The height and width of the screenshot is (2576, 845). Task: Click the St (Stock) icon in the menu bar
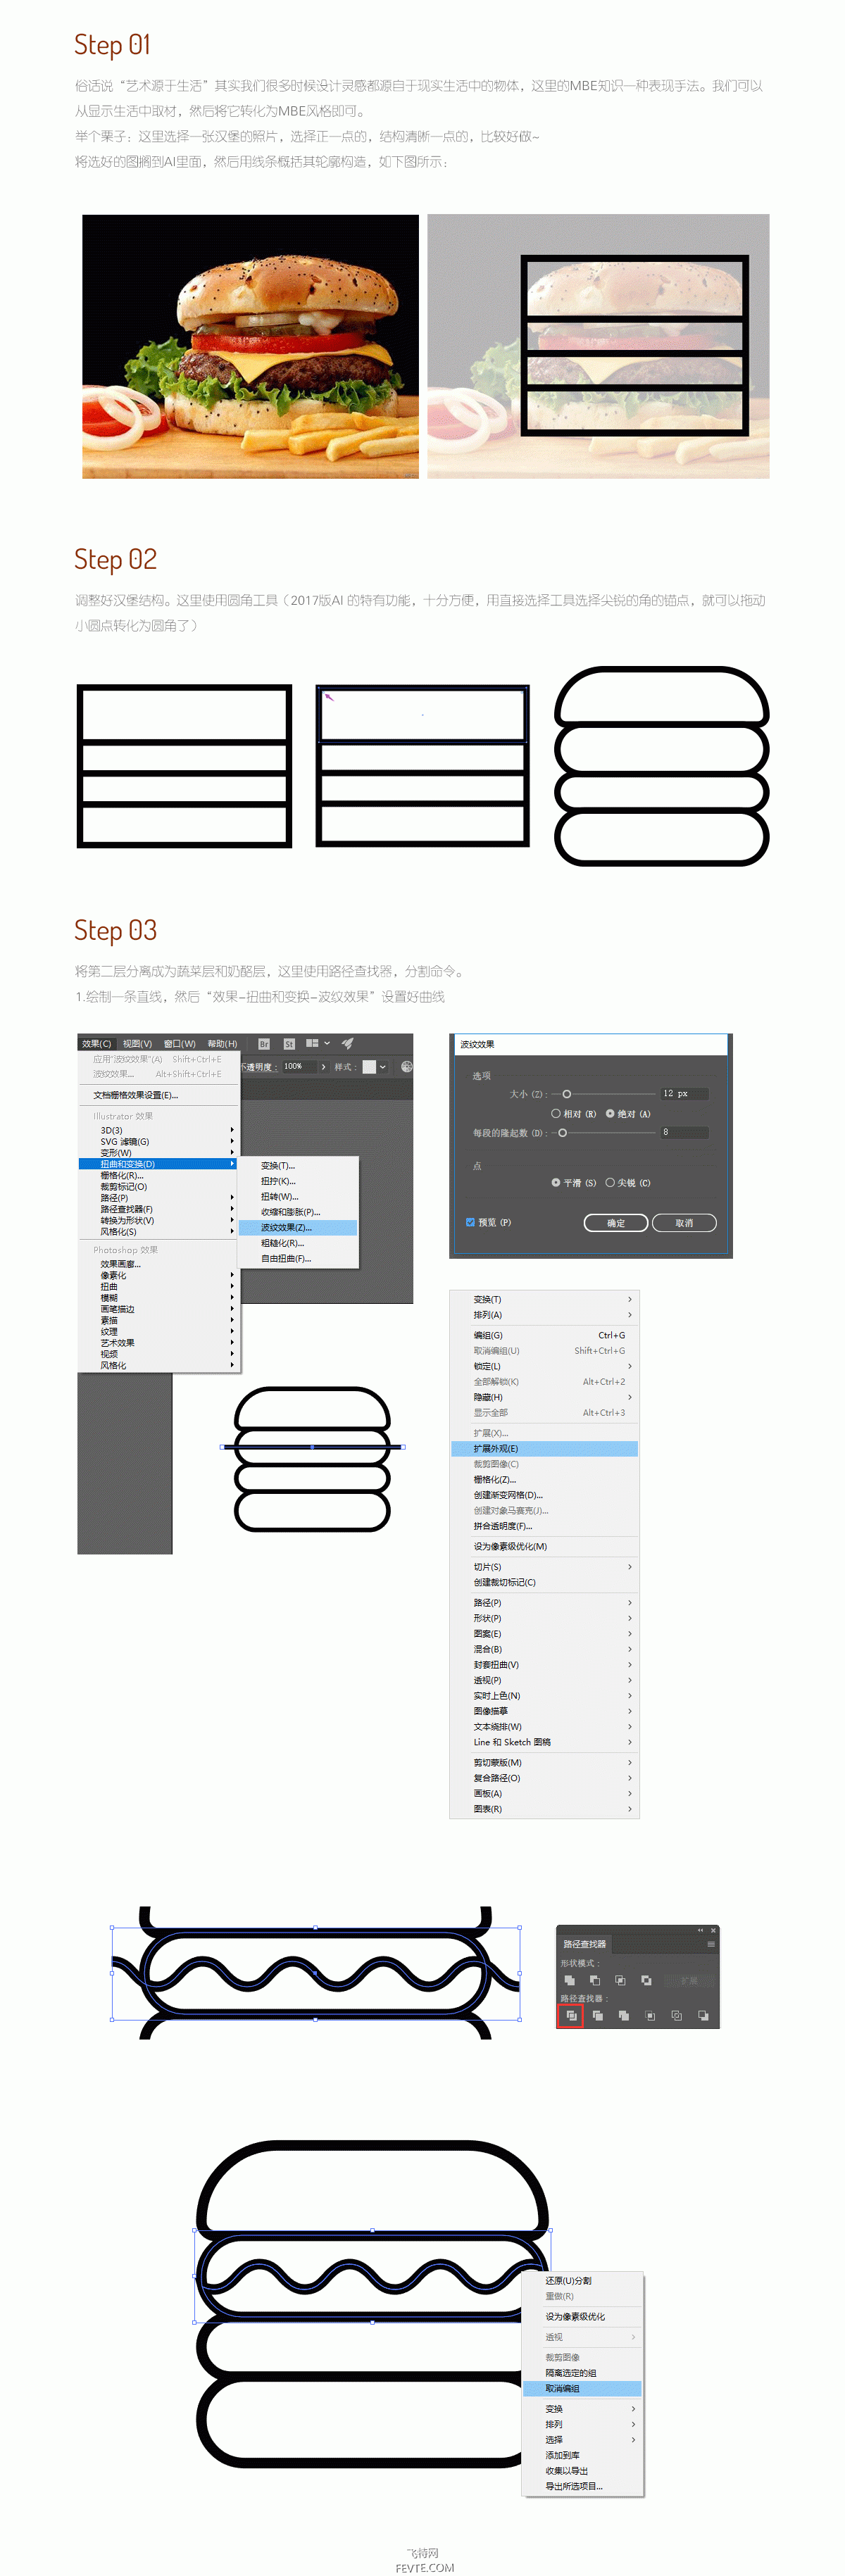[x=289, y=1043]
